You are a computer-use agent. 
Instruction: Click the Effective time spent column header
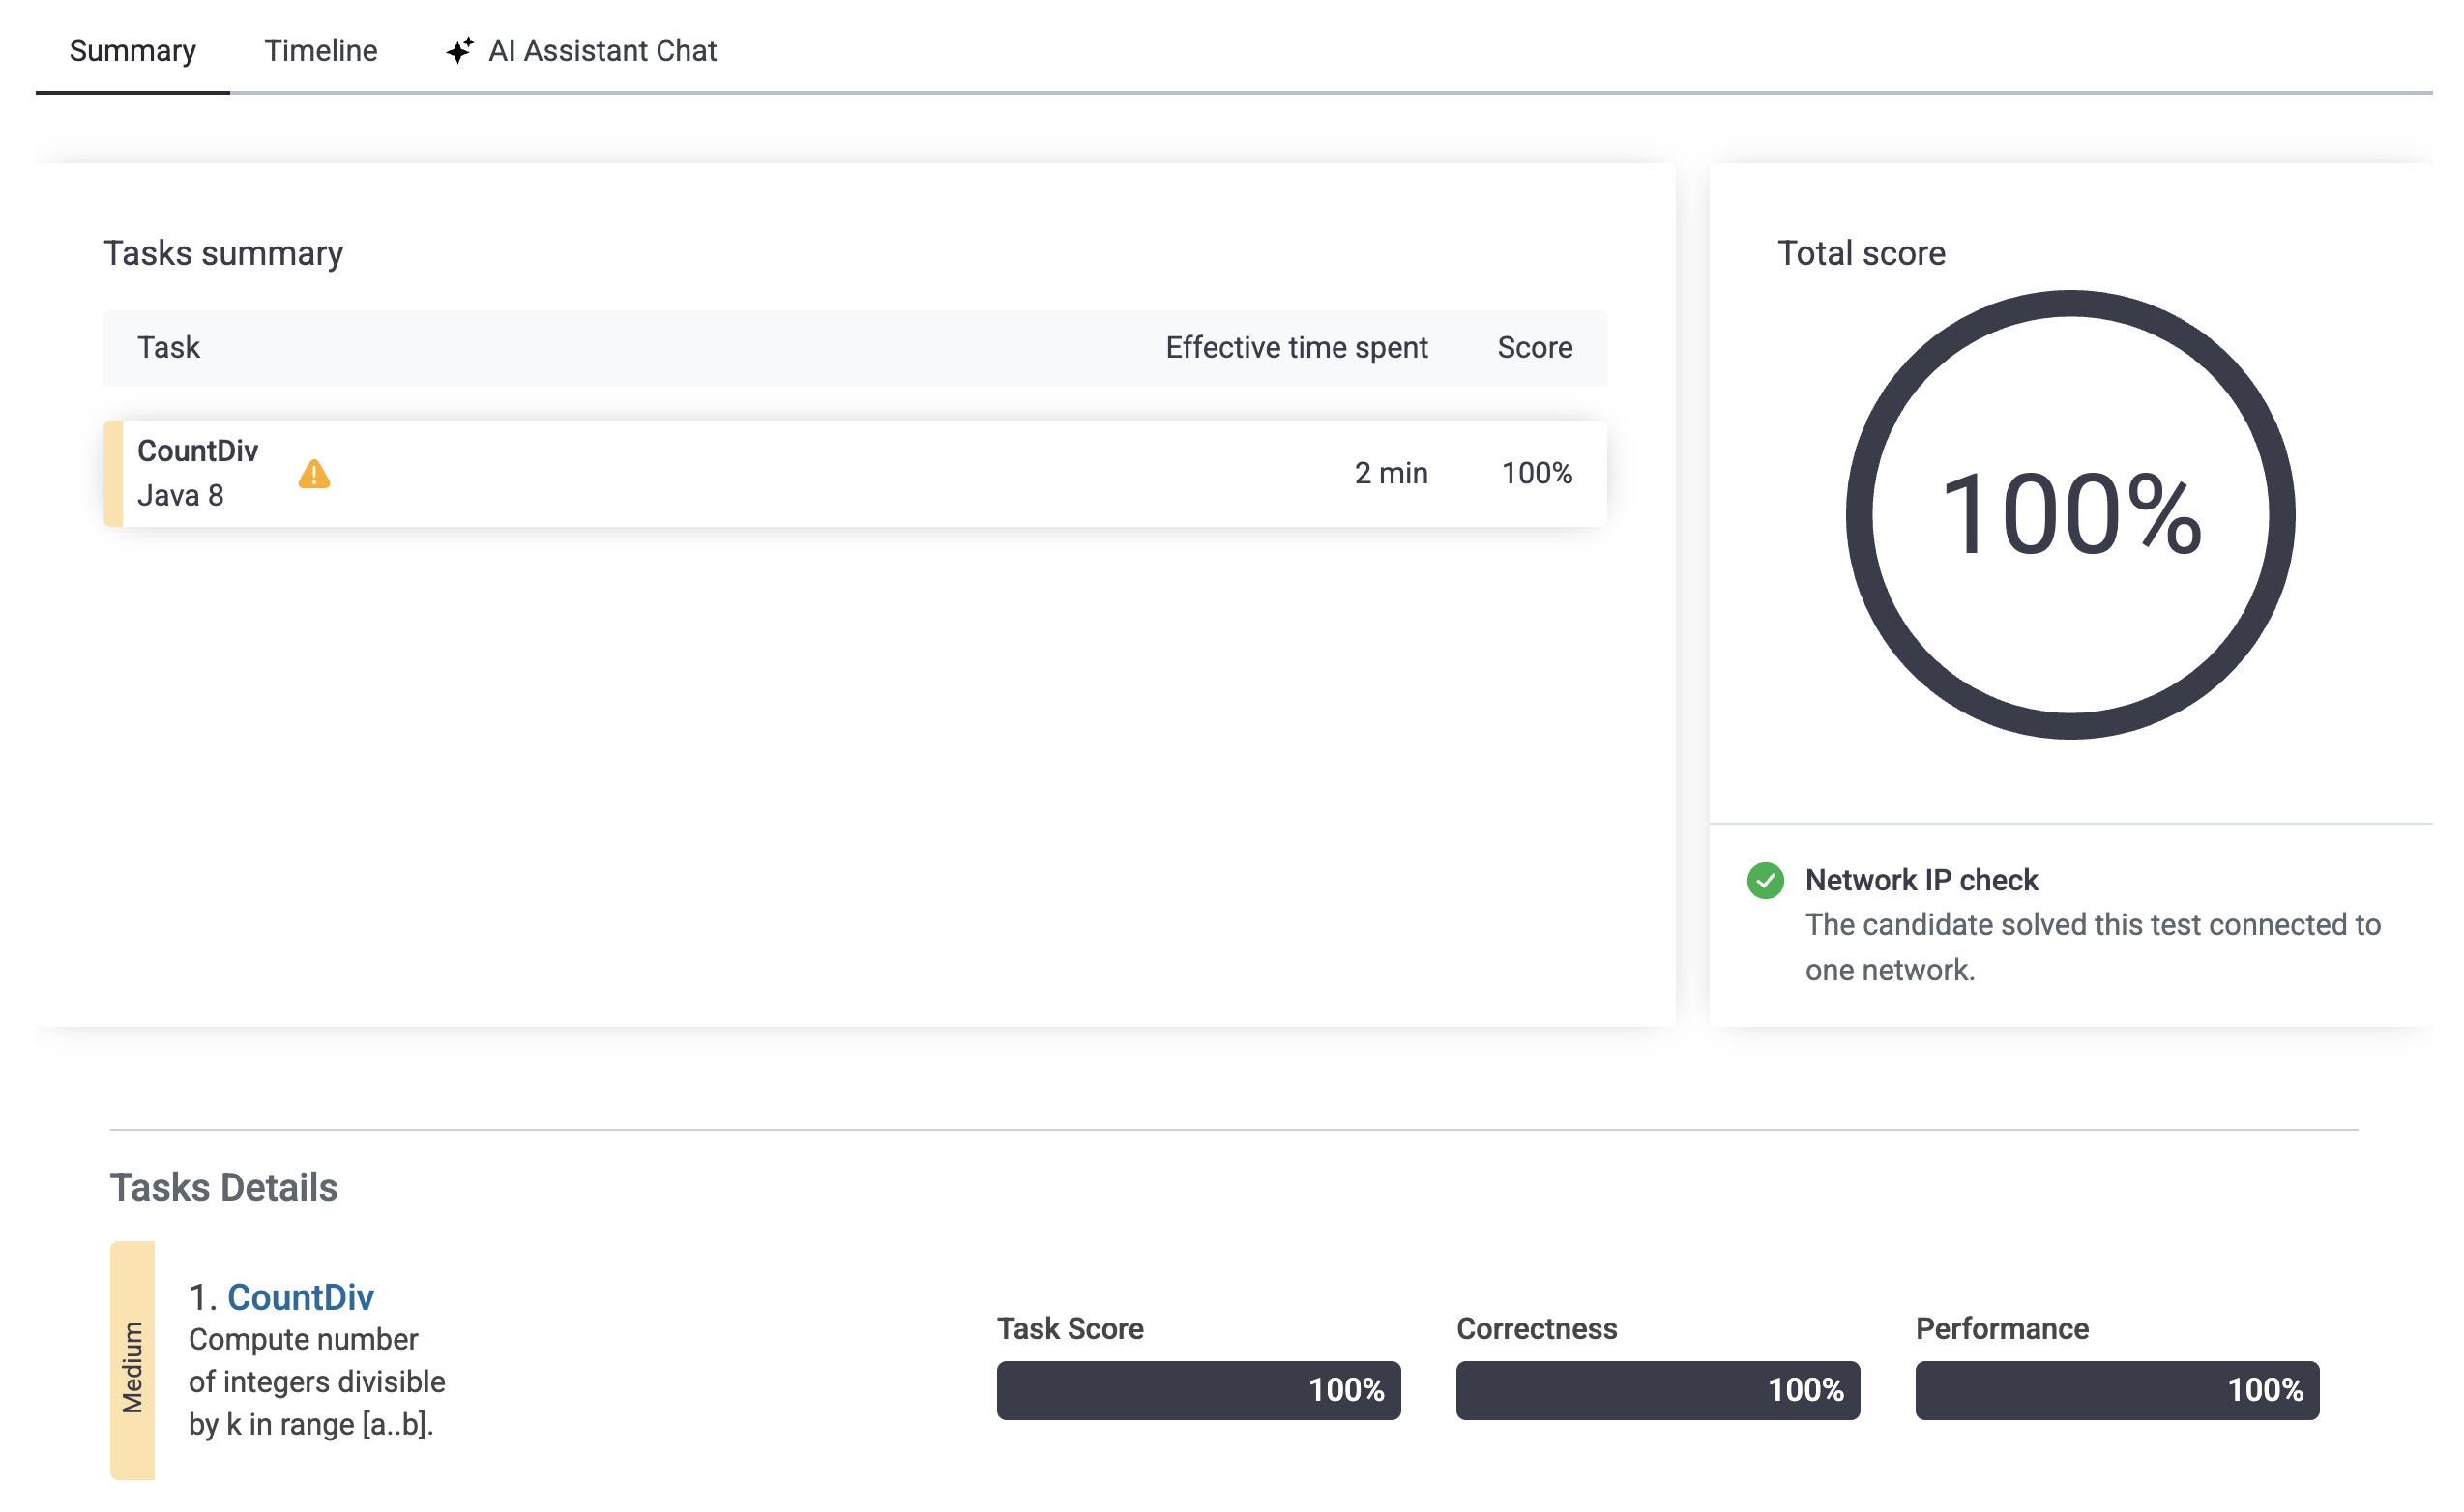[x=1296, y=347]
